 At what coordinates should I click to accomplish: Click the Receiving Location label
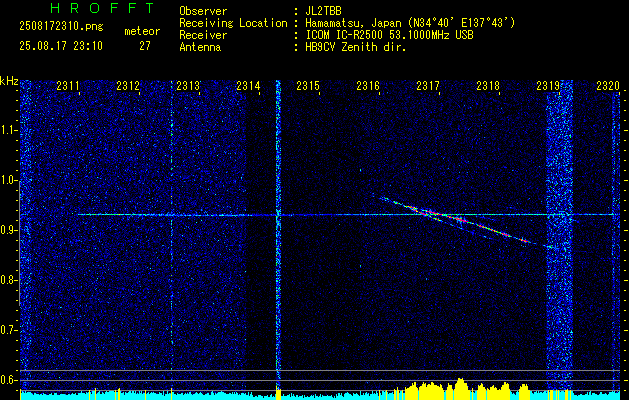pos(233,23)
